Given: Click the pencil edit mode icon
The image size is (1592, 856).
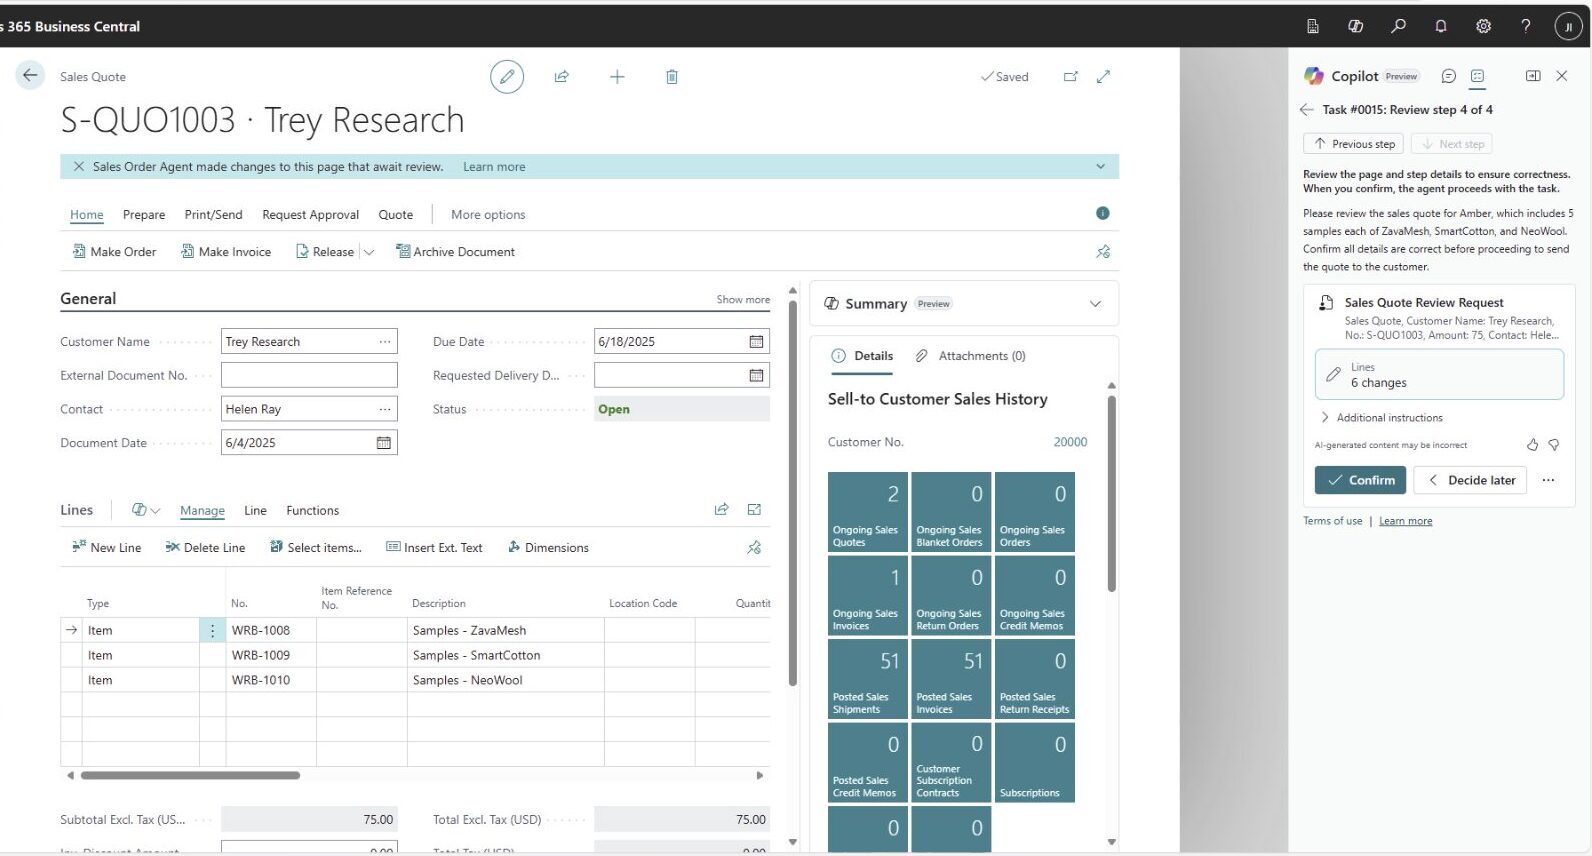Looking at the screenshot, I should 507,77.
